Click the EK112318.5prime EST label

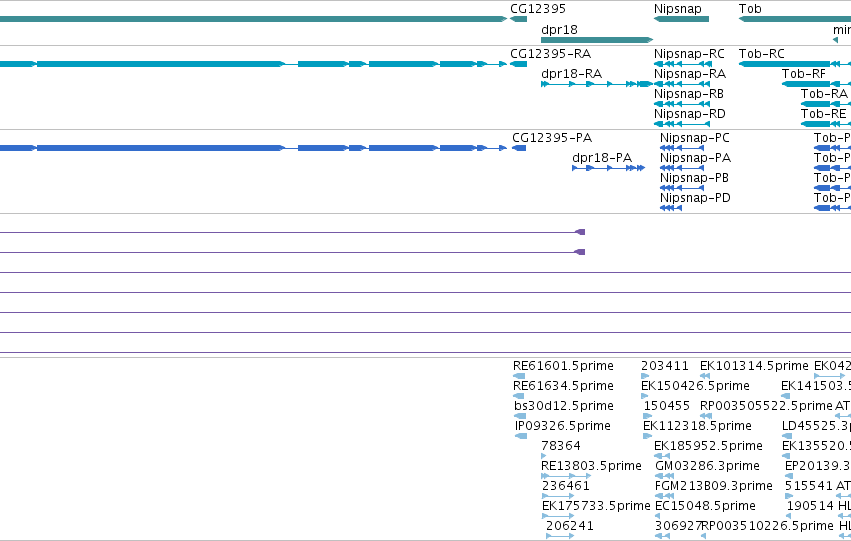coord(697,426)
